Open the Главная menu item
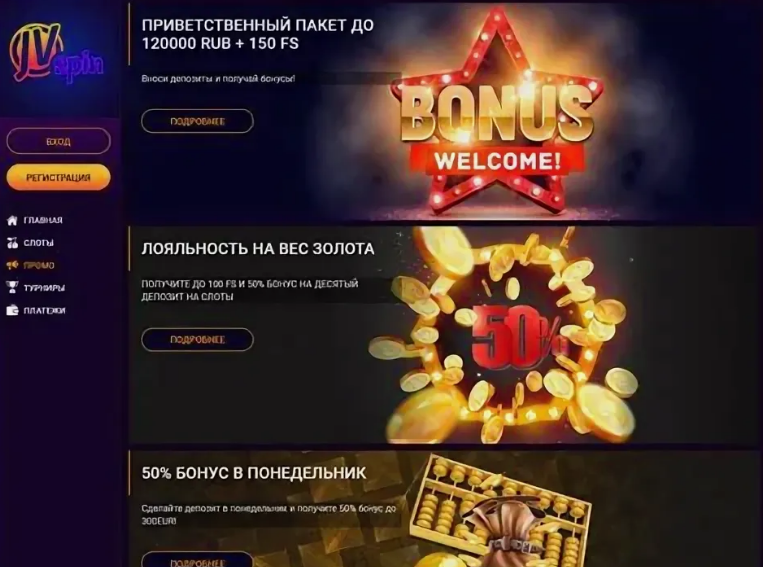 (x=43, y=220)
